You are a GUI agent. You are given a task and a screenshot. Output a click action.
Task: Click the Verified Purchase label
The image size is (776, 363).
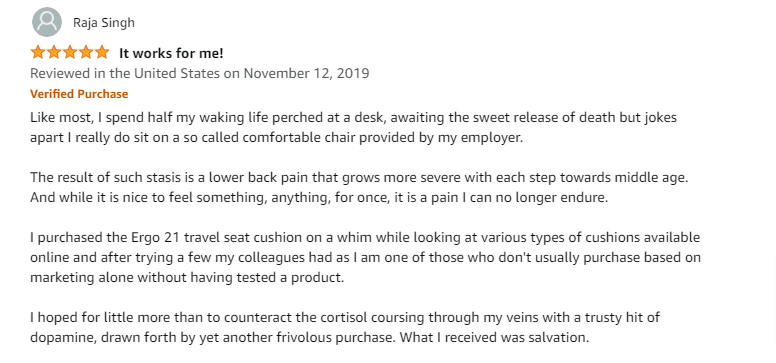click(79, 94)
